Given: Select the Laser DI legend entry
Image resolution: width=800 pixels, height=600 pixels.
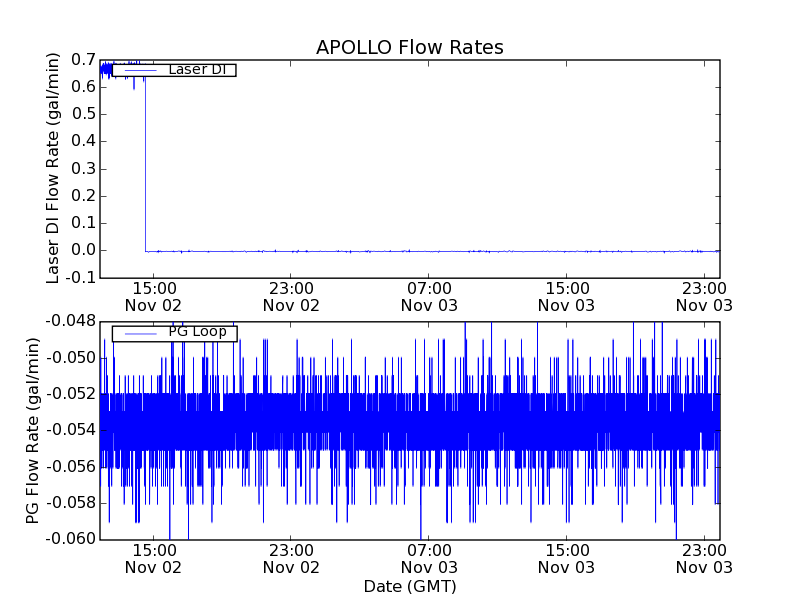Looking at the screenshot, I should 197,70.
